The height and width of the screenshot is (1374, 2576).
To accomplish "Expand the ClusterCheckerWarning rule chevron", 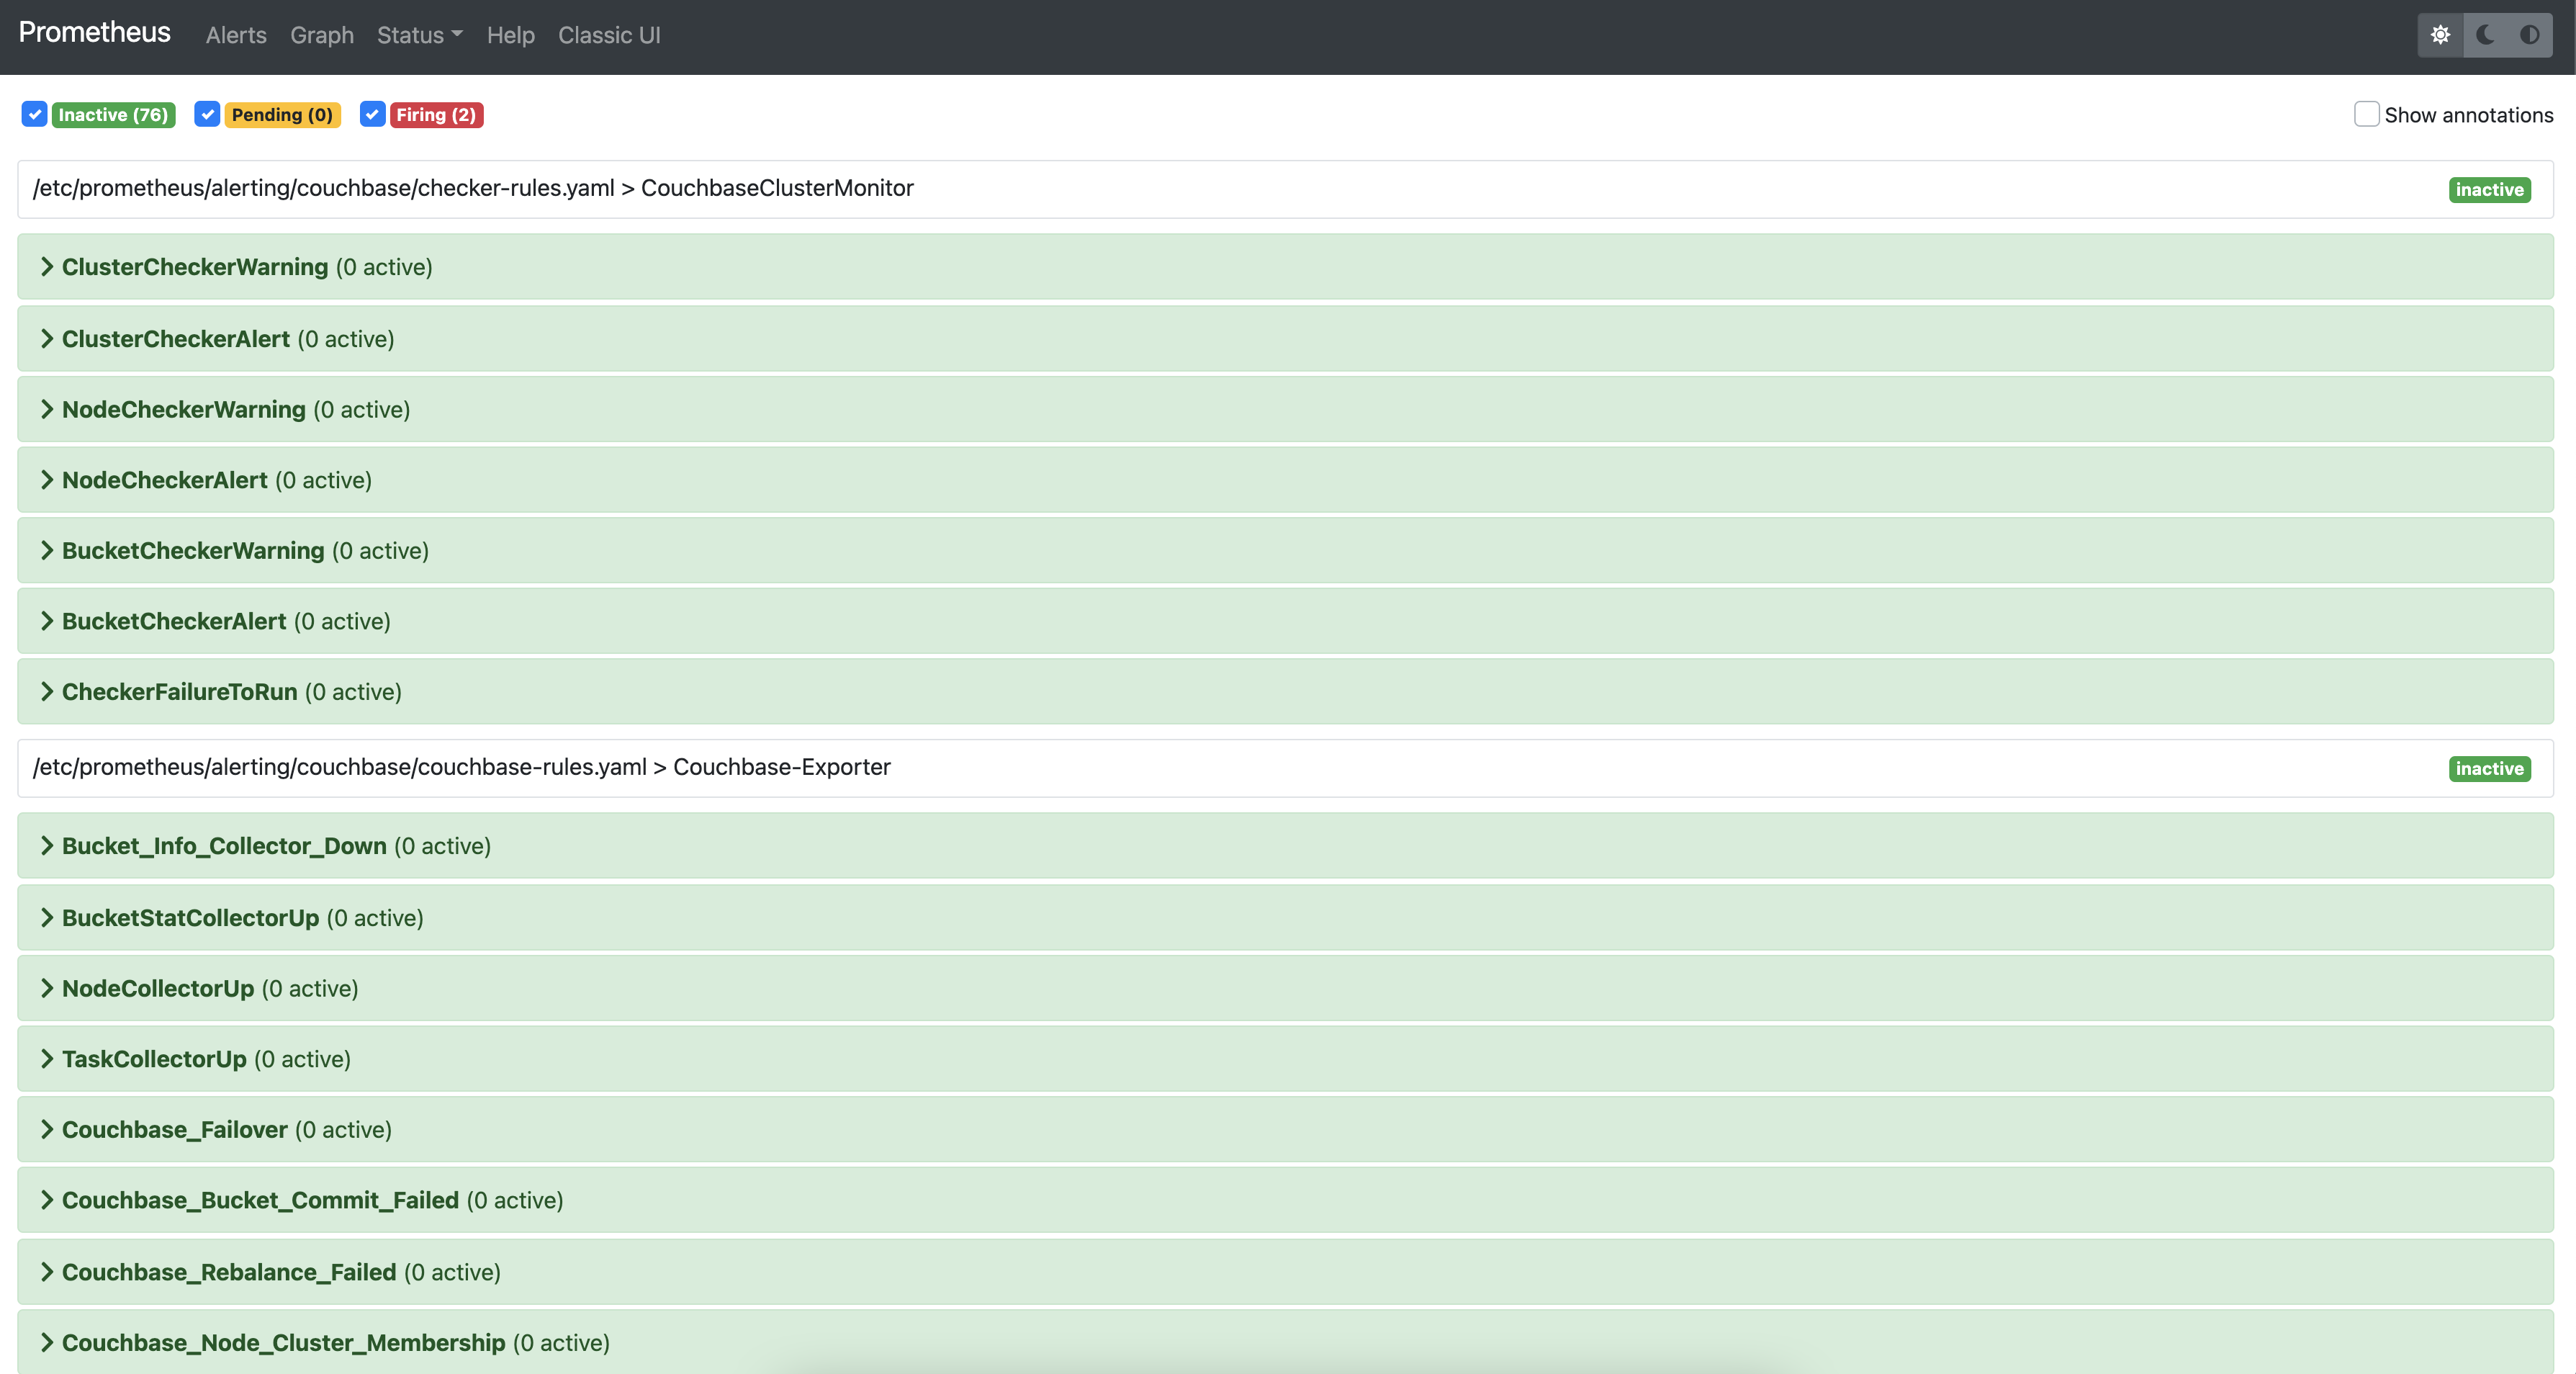I will coord(47,267).
